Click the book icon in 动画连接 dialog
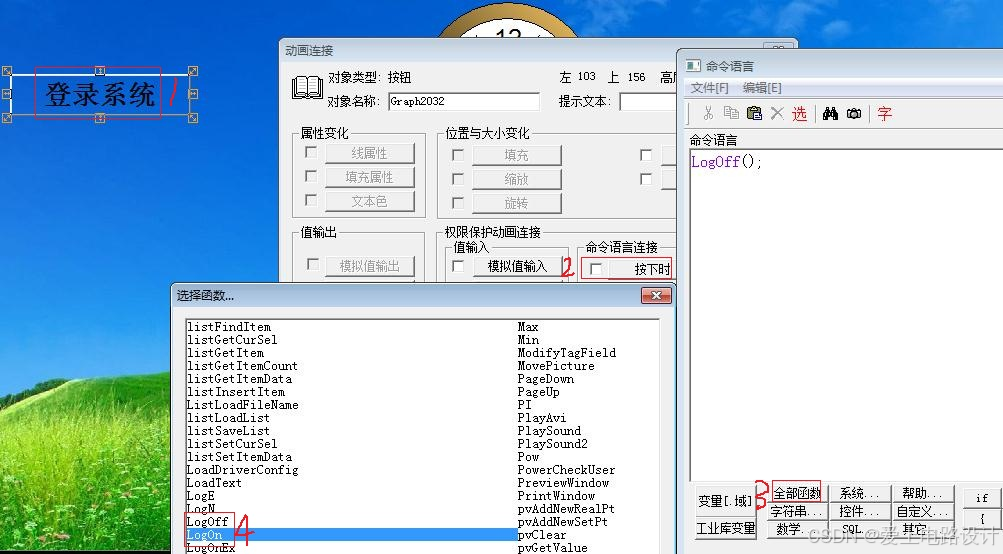 tap(308, 88)
